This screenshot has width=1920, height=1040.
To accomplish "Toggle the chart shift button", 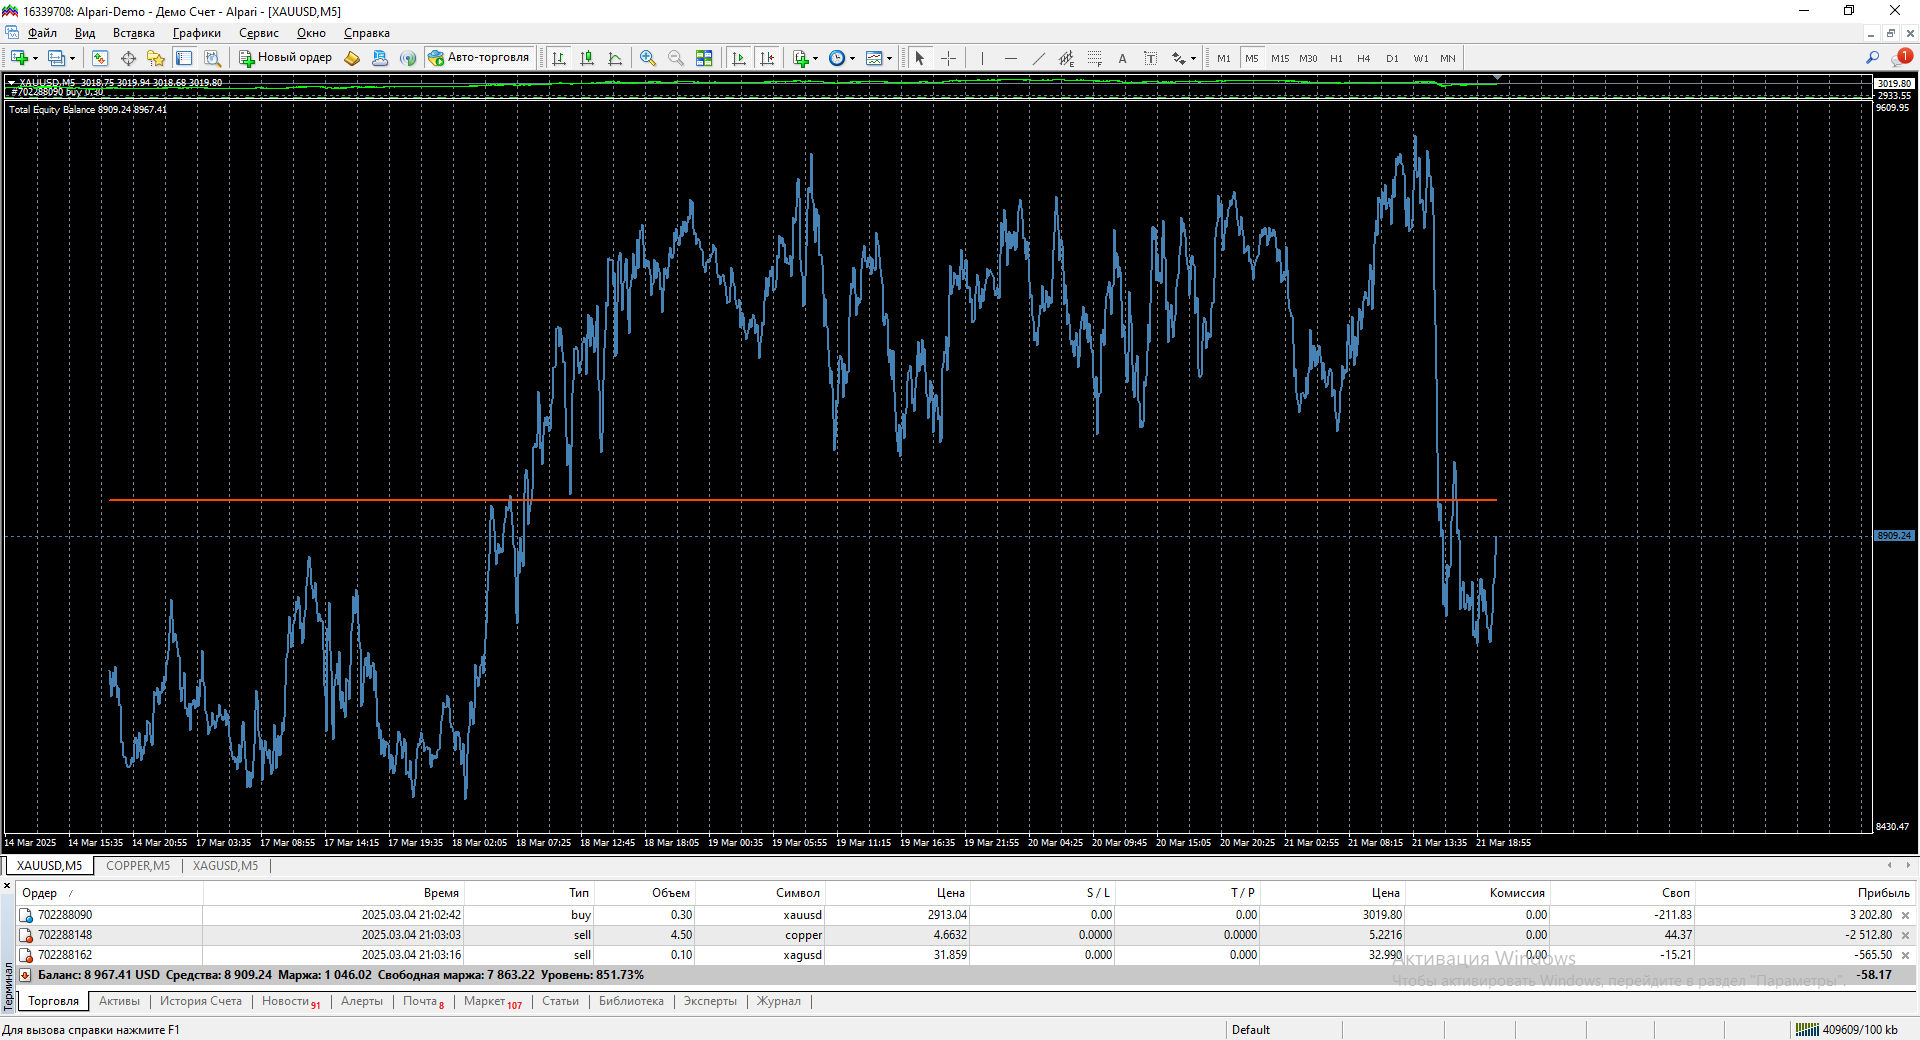I will (767, 58).
